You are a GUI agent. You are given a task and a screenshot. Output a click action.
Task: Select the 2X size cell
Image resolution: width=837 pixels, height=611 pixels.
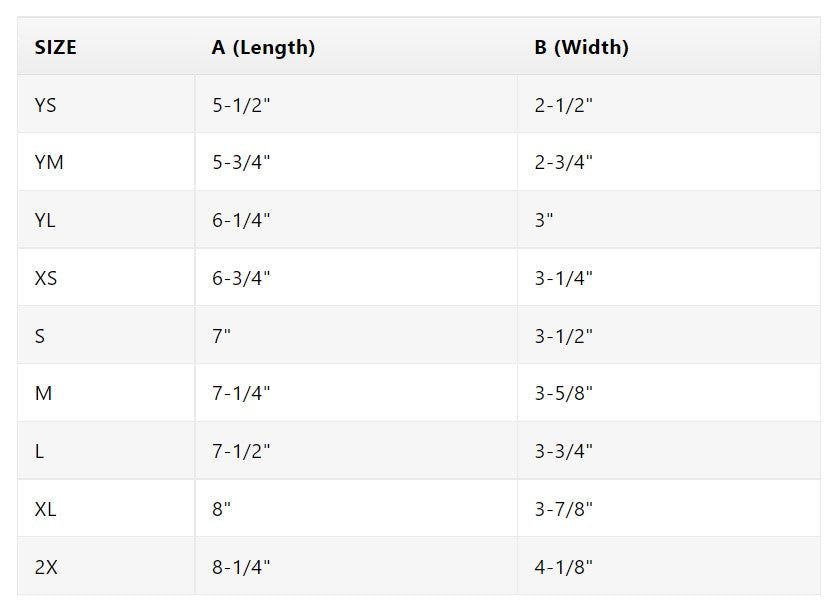[46, 567]
